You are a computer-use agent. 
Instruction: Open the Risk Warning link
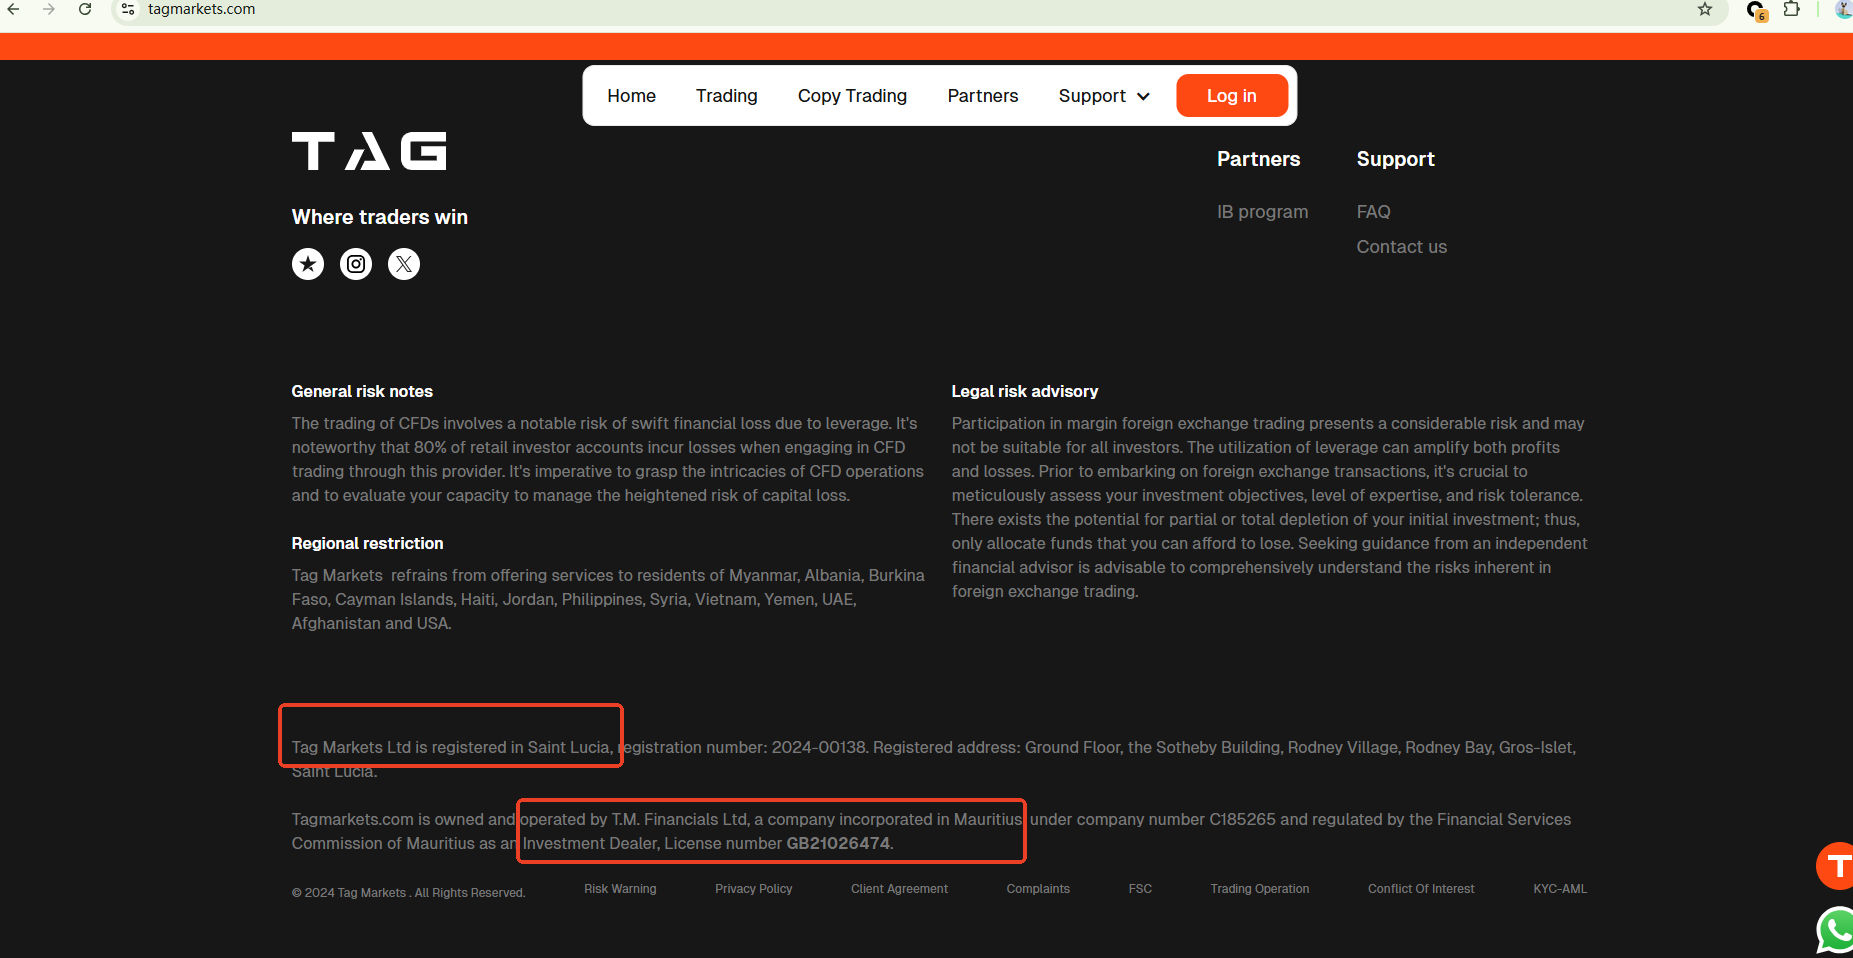tap(620, 889)
